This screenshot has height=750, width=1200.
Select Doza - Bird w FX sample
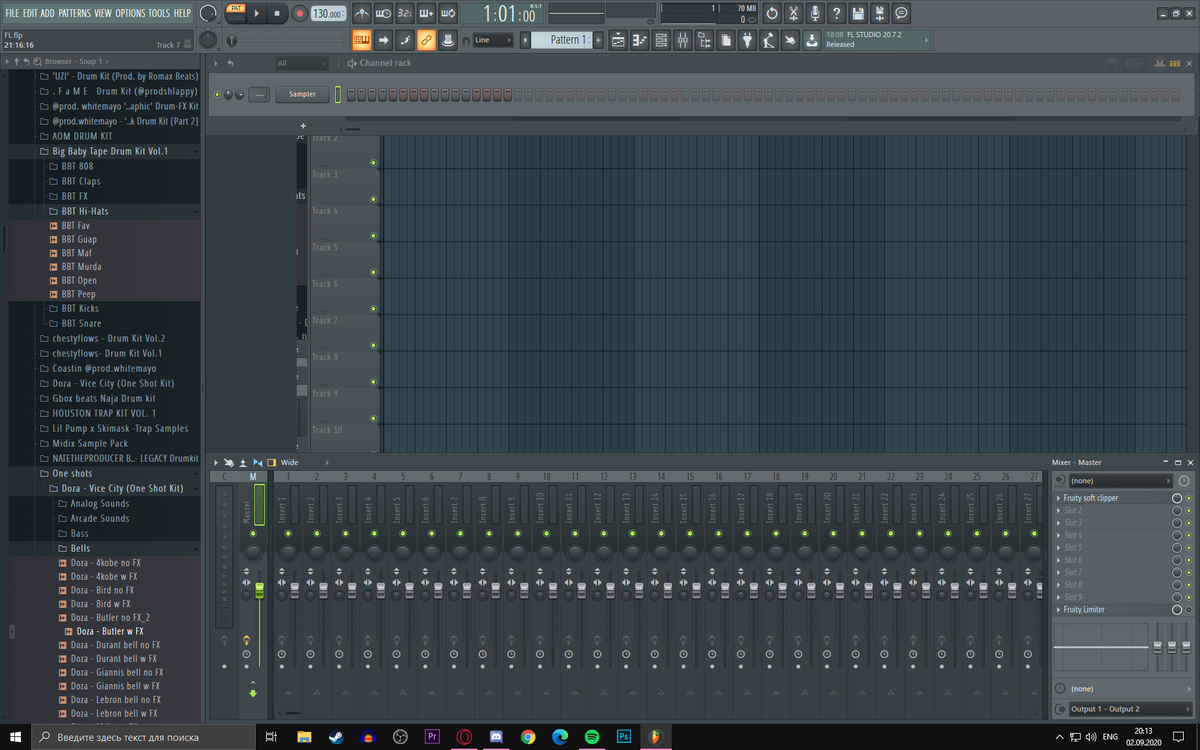tap(100, 604)
